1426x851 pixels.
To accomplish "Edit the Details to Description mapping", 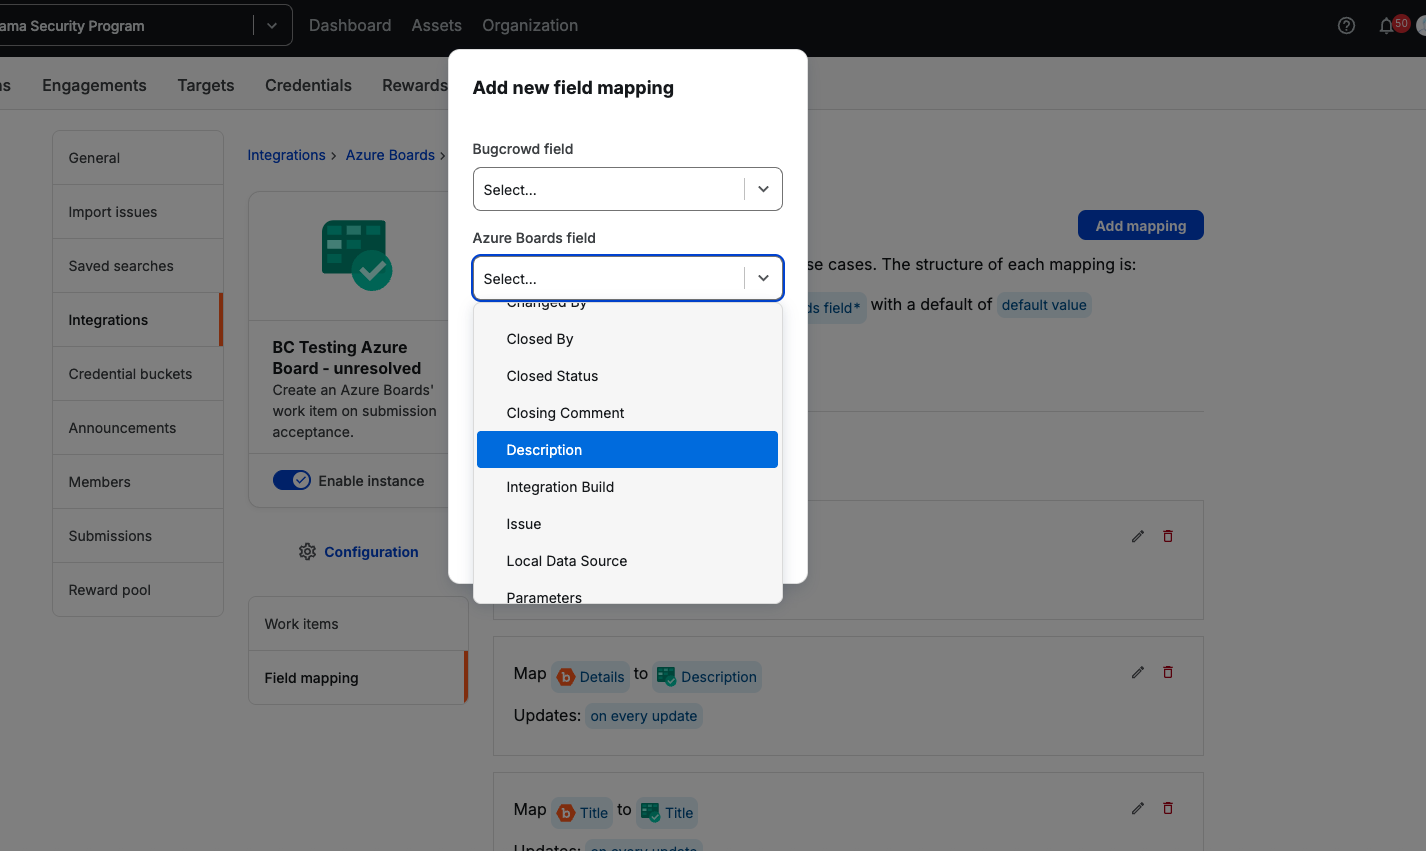I will [1137, 673].
